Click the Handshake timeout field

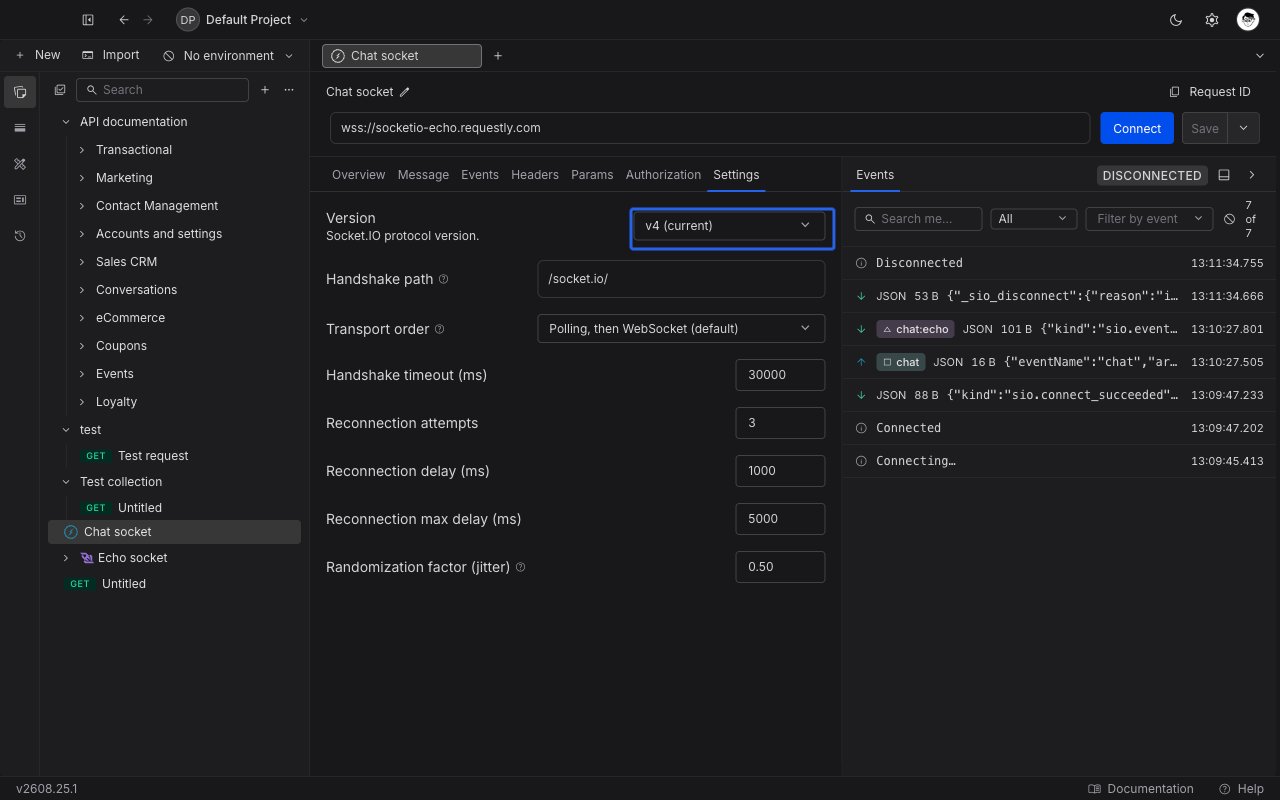(x=780, y=375)
